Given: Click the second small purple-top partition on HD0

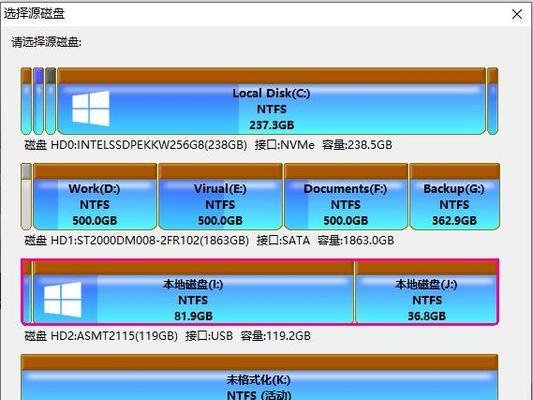Looking at the screenshot, I should point(38,101).
